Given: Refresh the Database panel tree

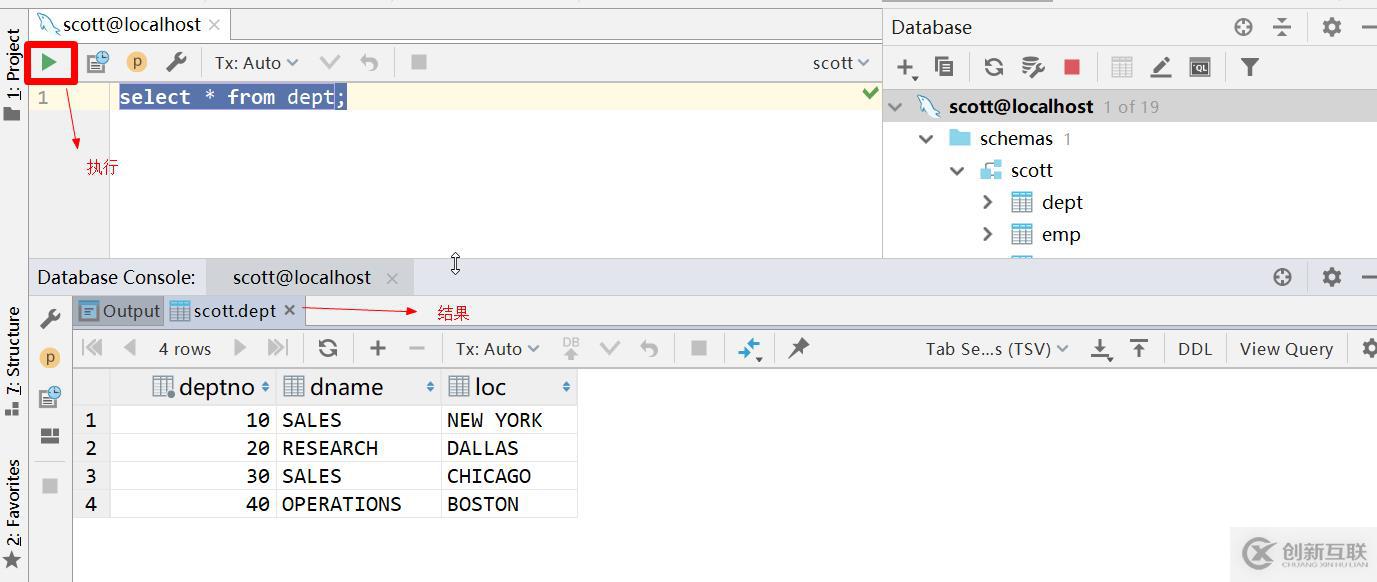Looking at the screenshot, I should [993, 67].
